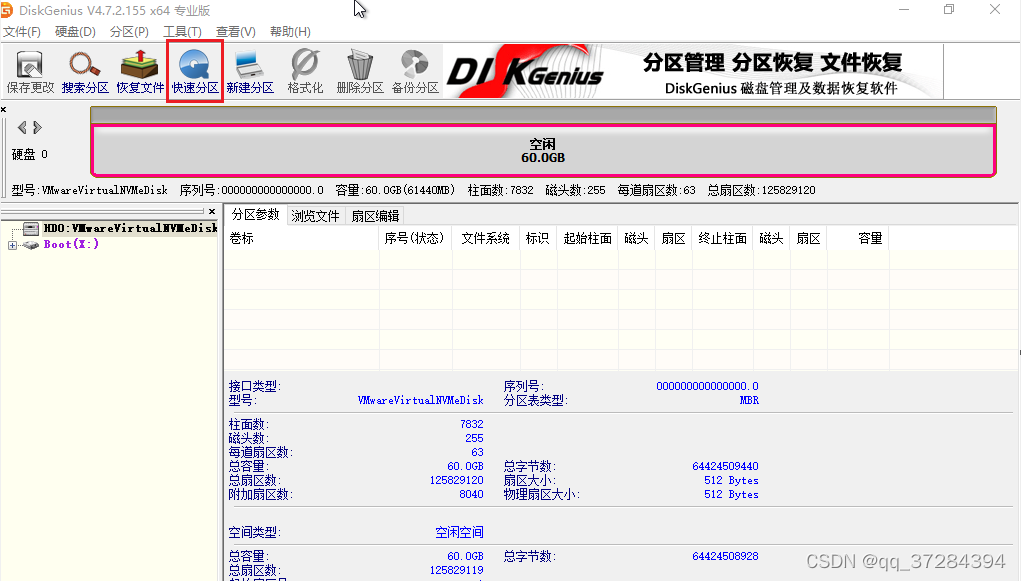Click the 文件系统 column header
Screen dimensions: 1021x581
[486, 238]
